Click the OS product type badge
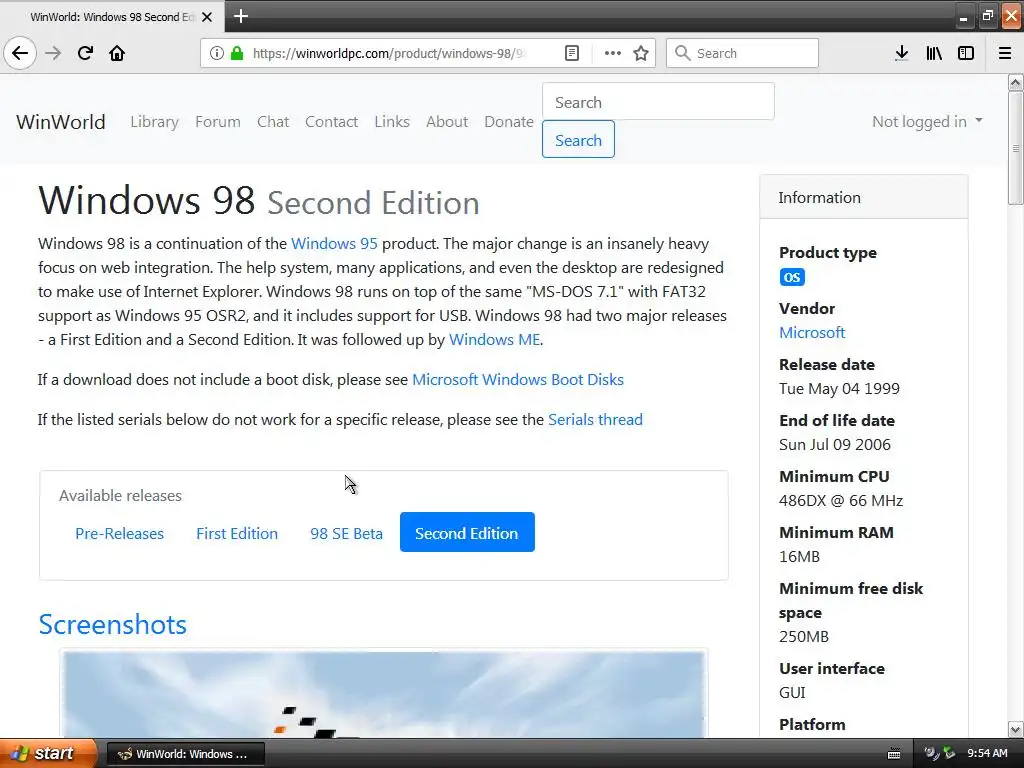The image size is (1024, 768). [x=792, y=278]
